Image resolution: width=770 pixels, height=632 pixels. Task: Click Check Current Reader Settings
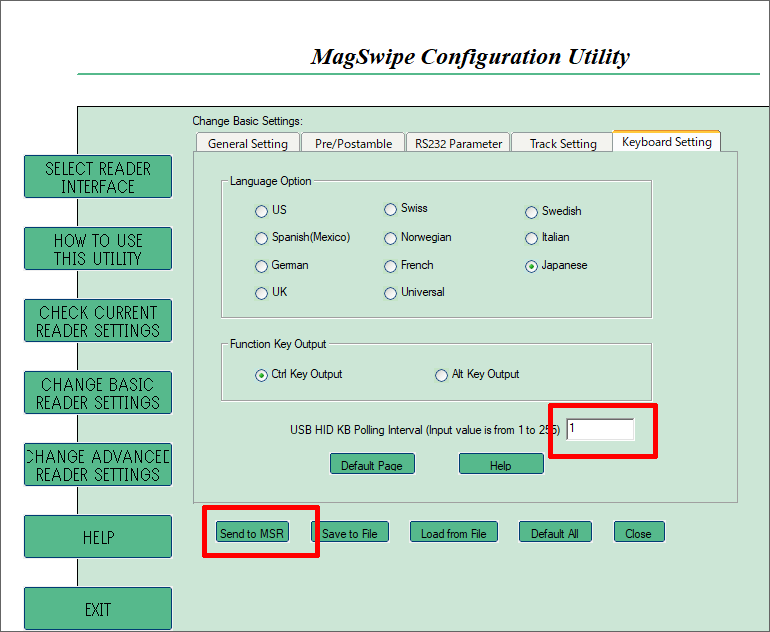98,321
